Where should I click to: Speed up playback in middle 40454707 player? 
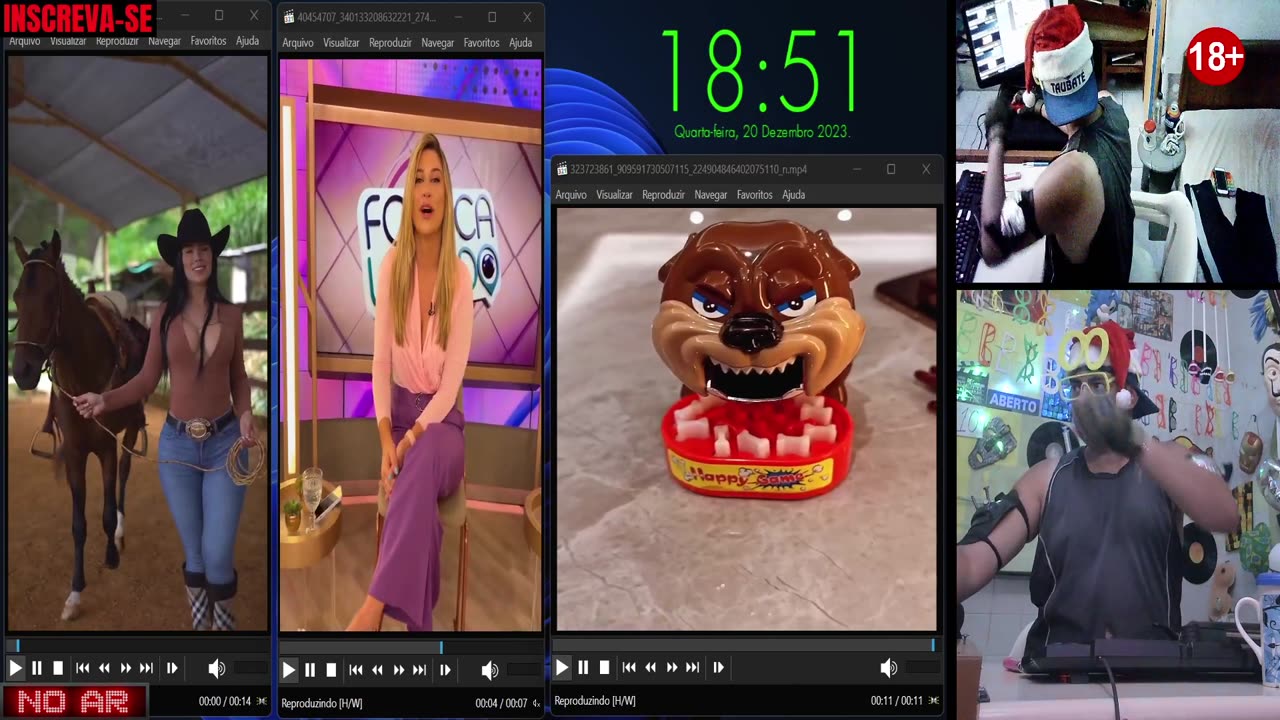398,670
